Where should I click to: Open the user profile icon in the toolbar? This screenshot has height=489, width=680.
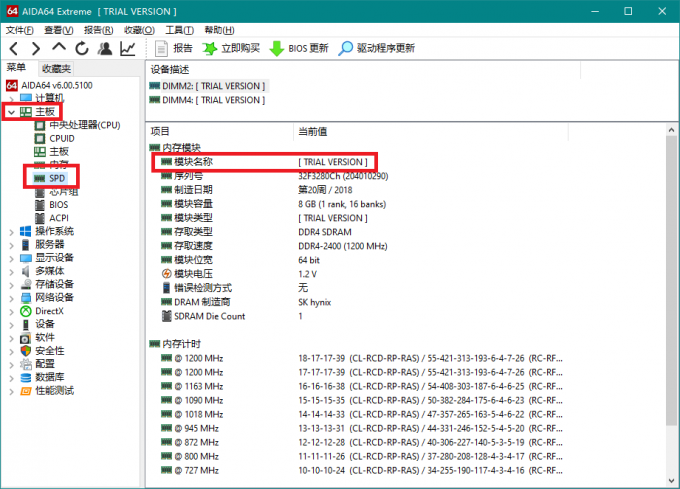coord(105,48)
